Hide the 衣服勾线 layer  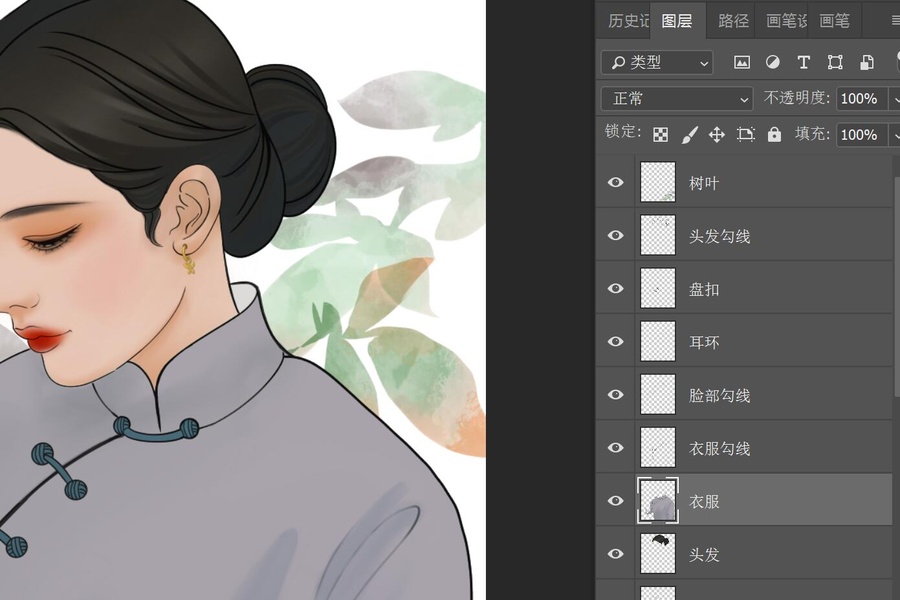coord(615,447)
